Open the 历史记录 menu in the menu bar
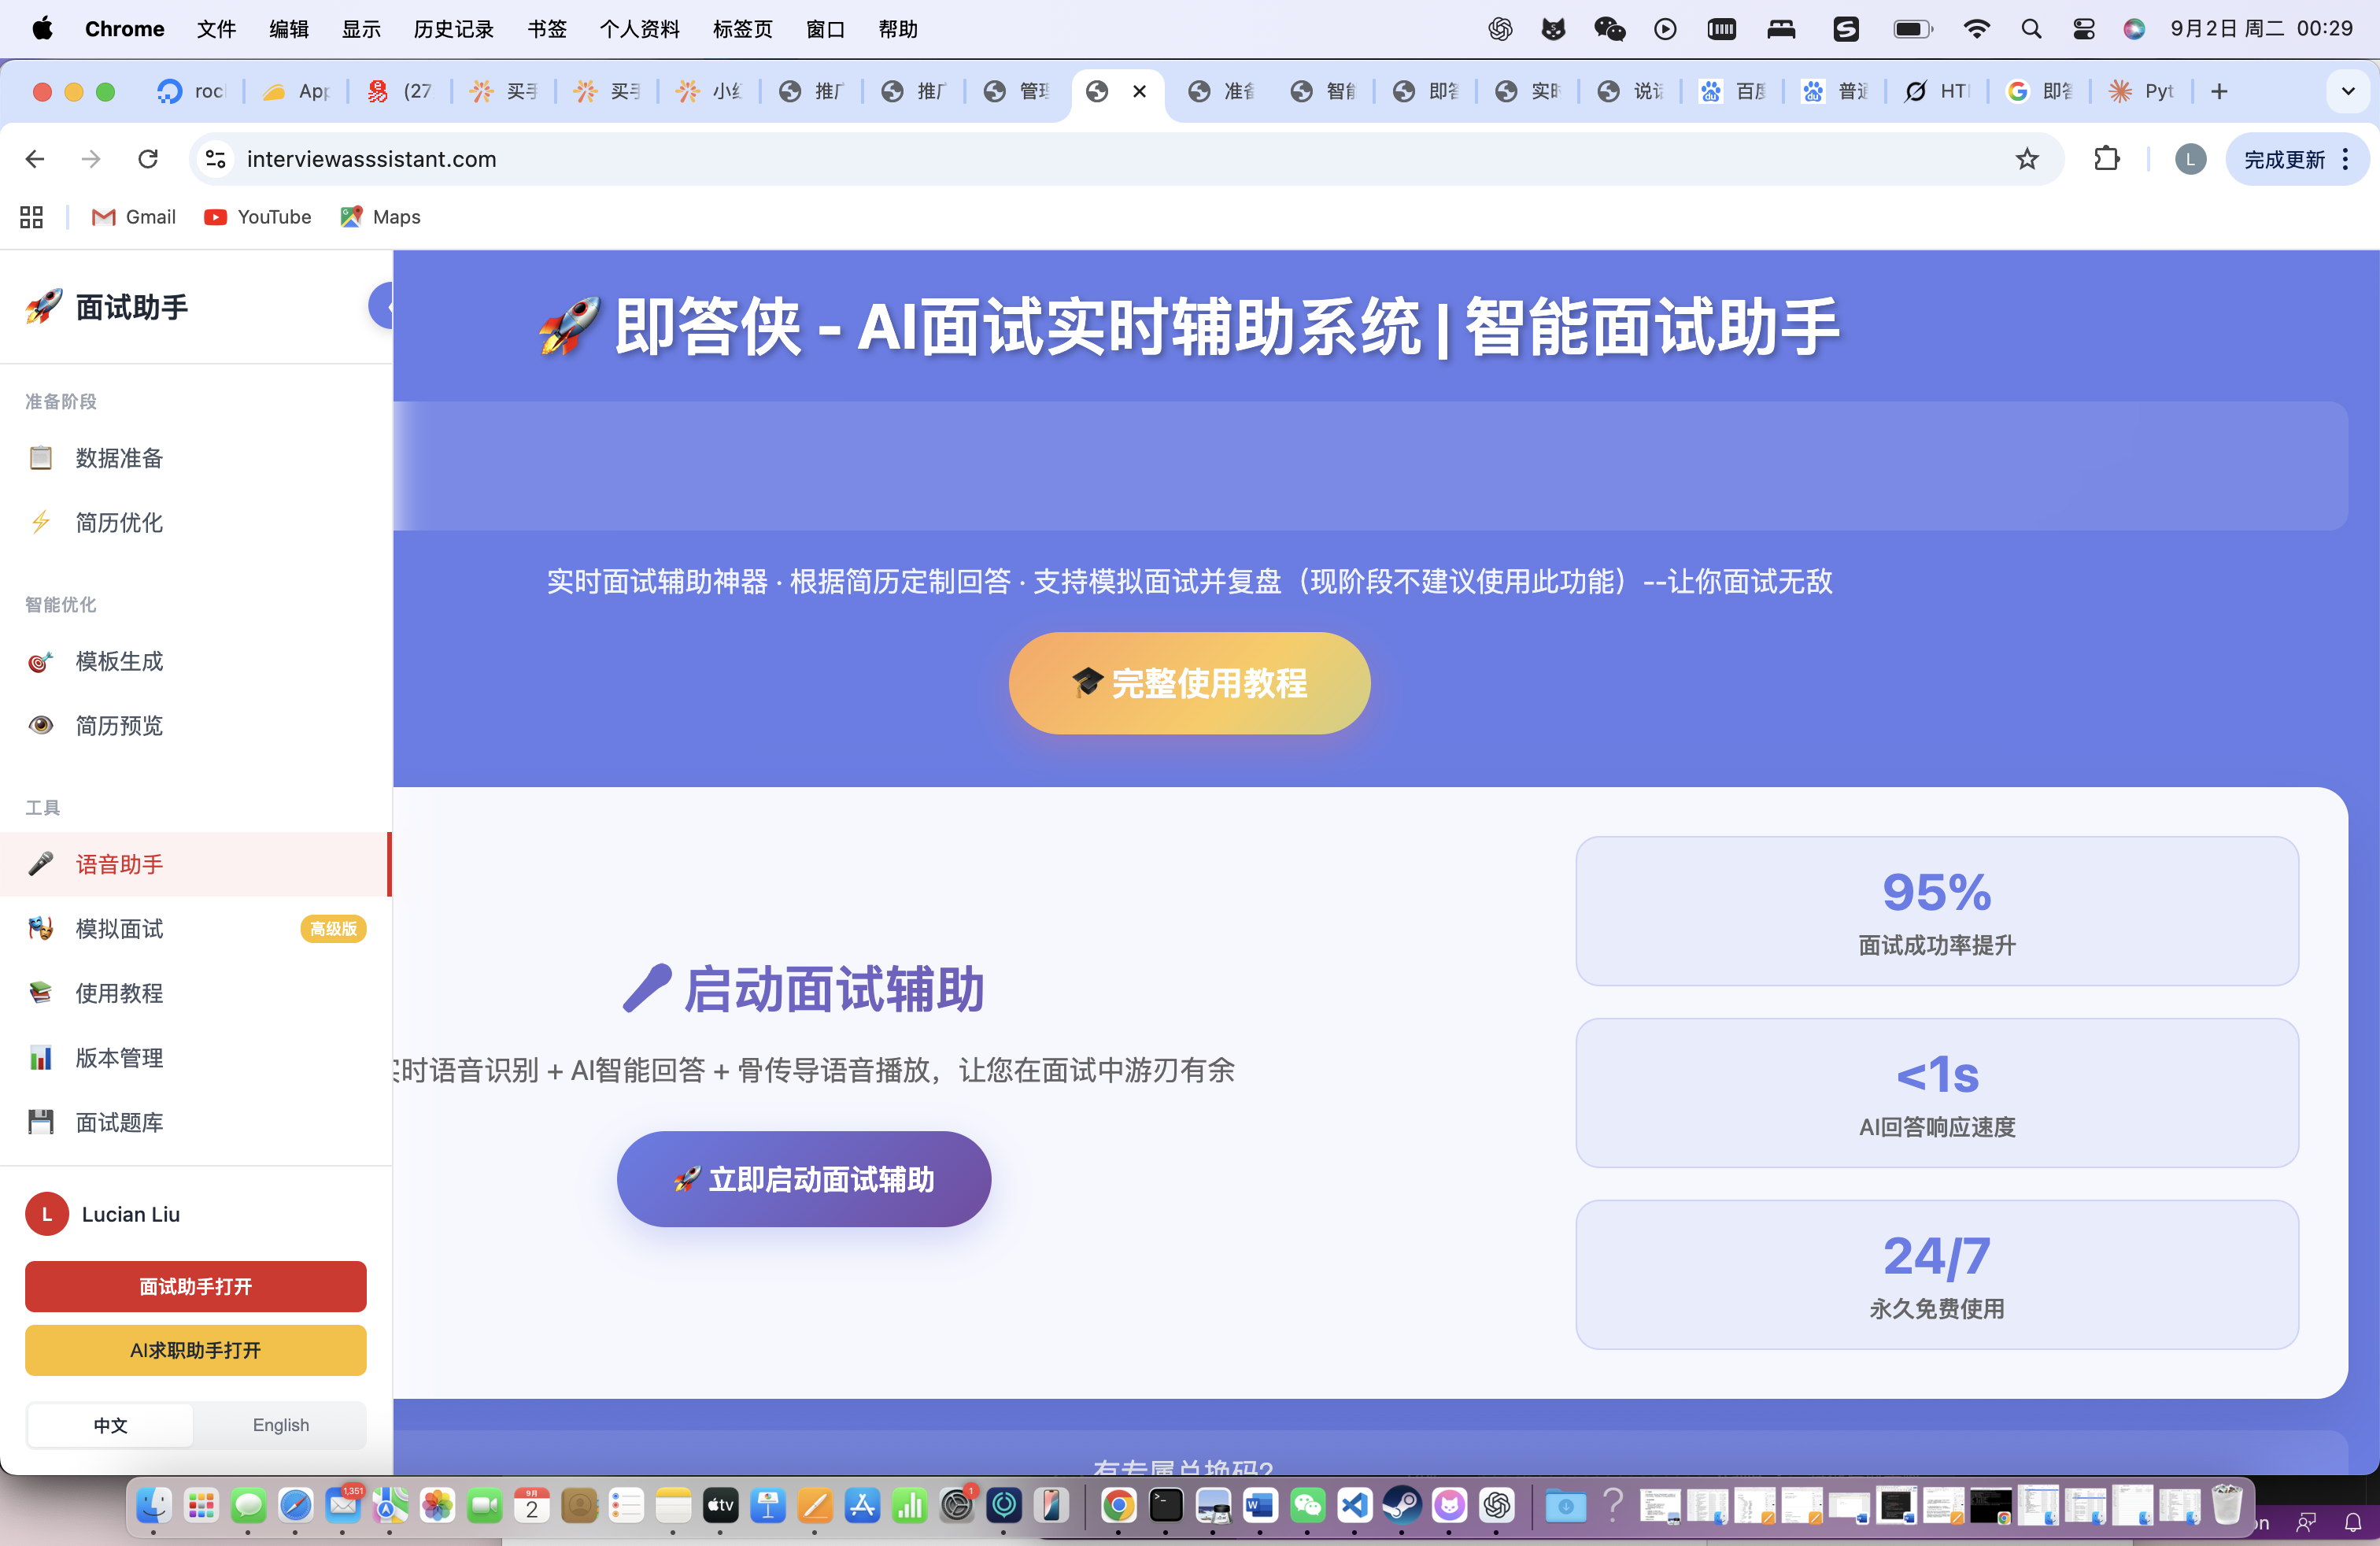This screenshot has height=1546, width=2380. click(x=453, y=29)
